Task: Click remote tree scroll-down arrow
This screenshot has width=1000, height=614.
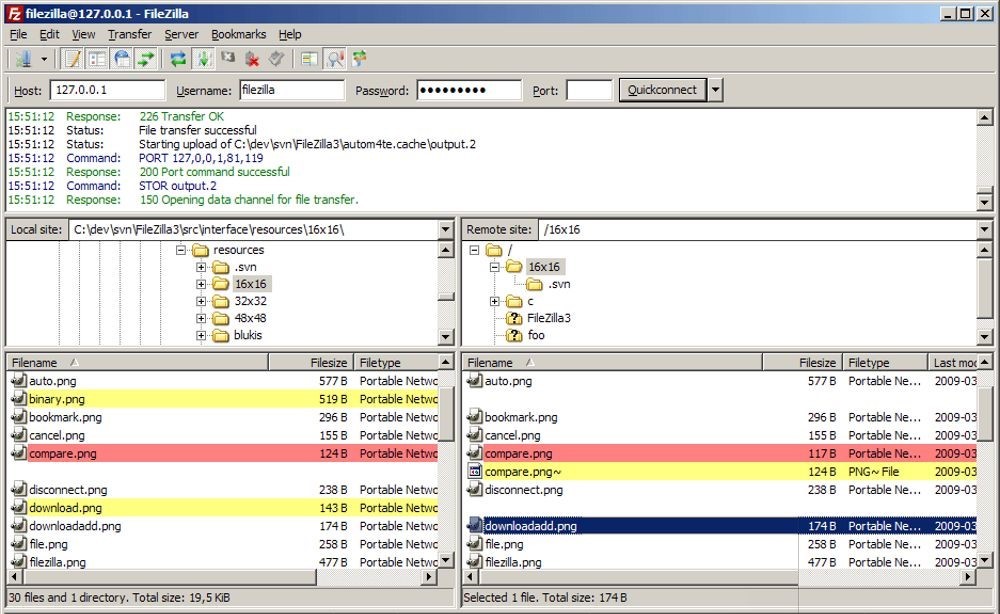Action: 984,337
